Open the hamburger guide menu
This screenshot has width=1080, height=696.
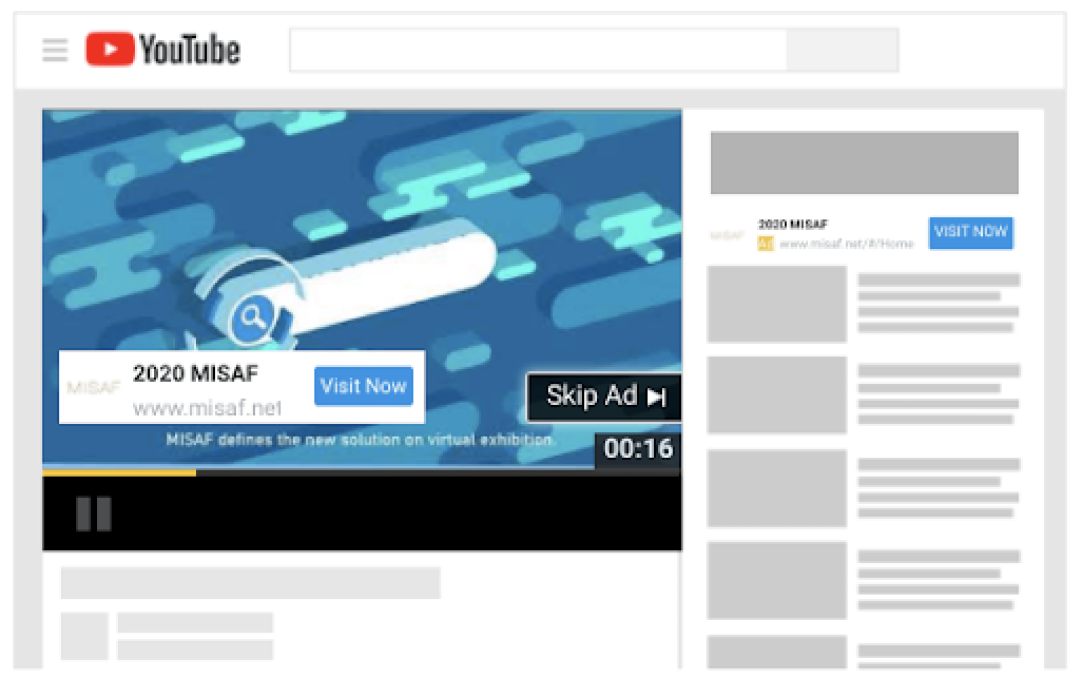click(x=55, y=50)
